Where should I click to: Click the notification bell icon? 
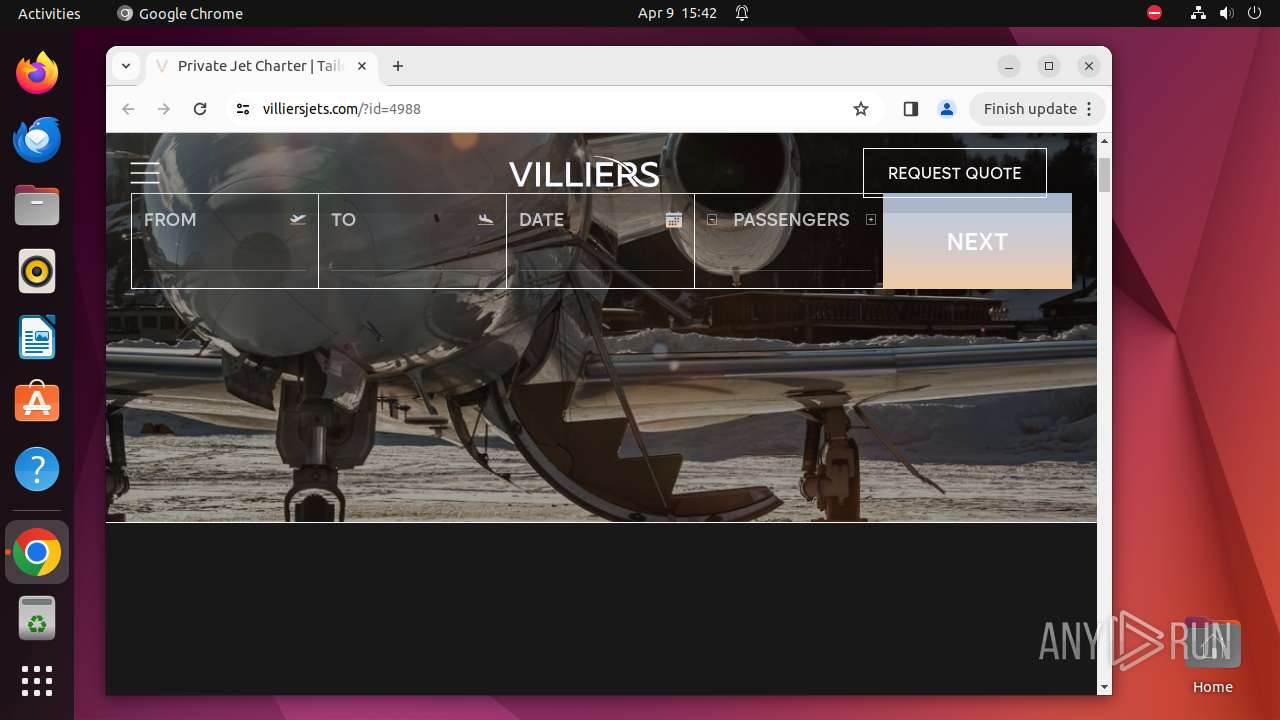[x=742, y=13]
